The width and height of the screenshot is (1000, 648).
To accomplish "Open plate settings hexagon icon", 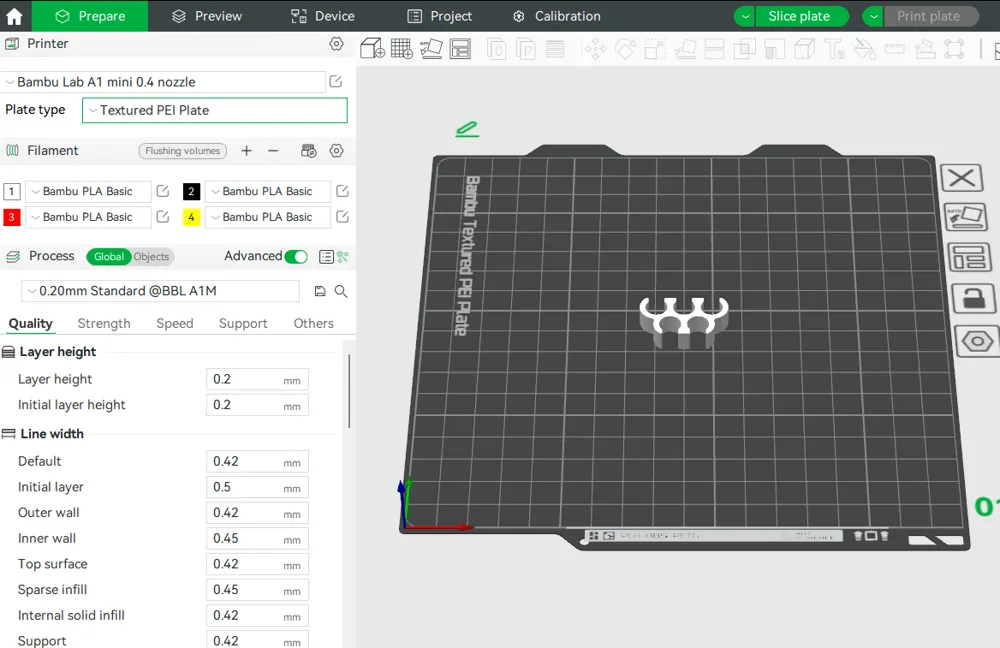I will [976, 341].
